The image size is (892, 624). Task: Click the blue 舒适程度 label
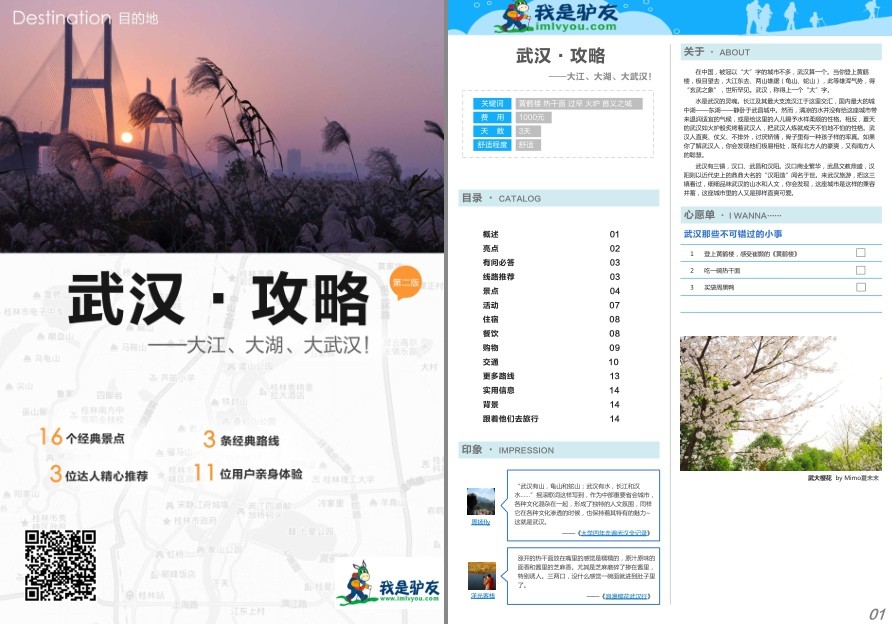point(492,145)
